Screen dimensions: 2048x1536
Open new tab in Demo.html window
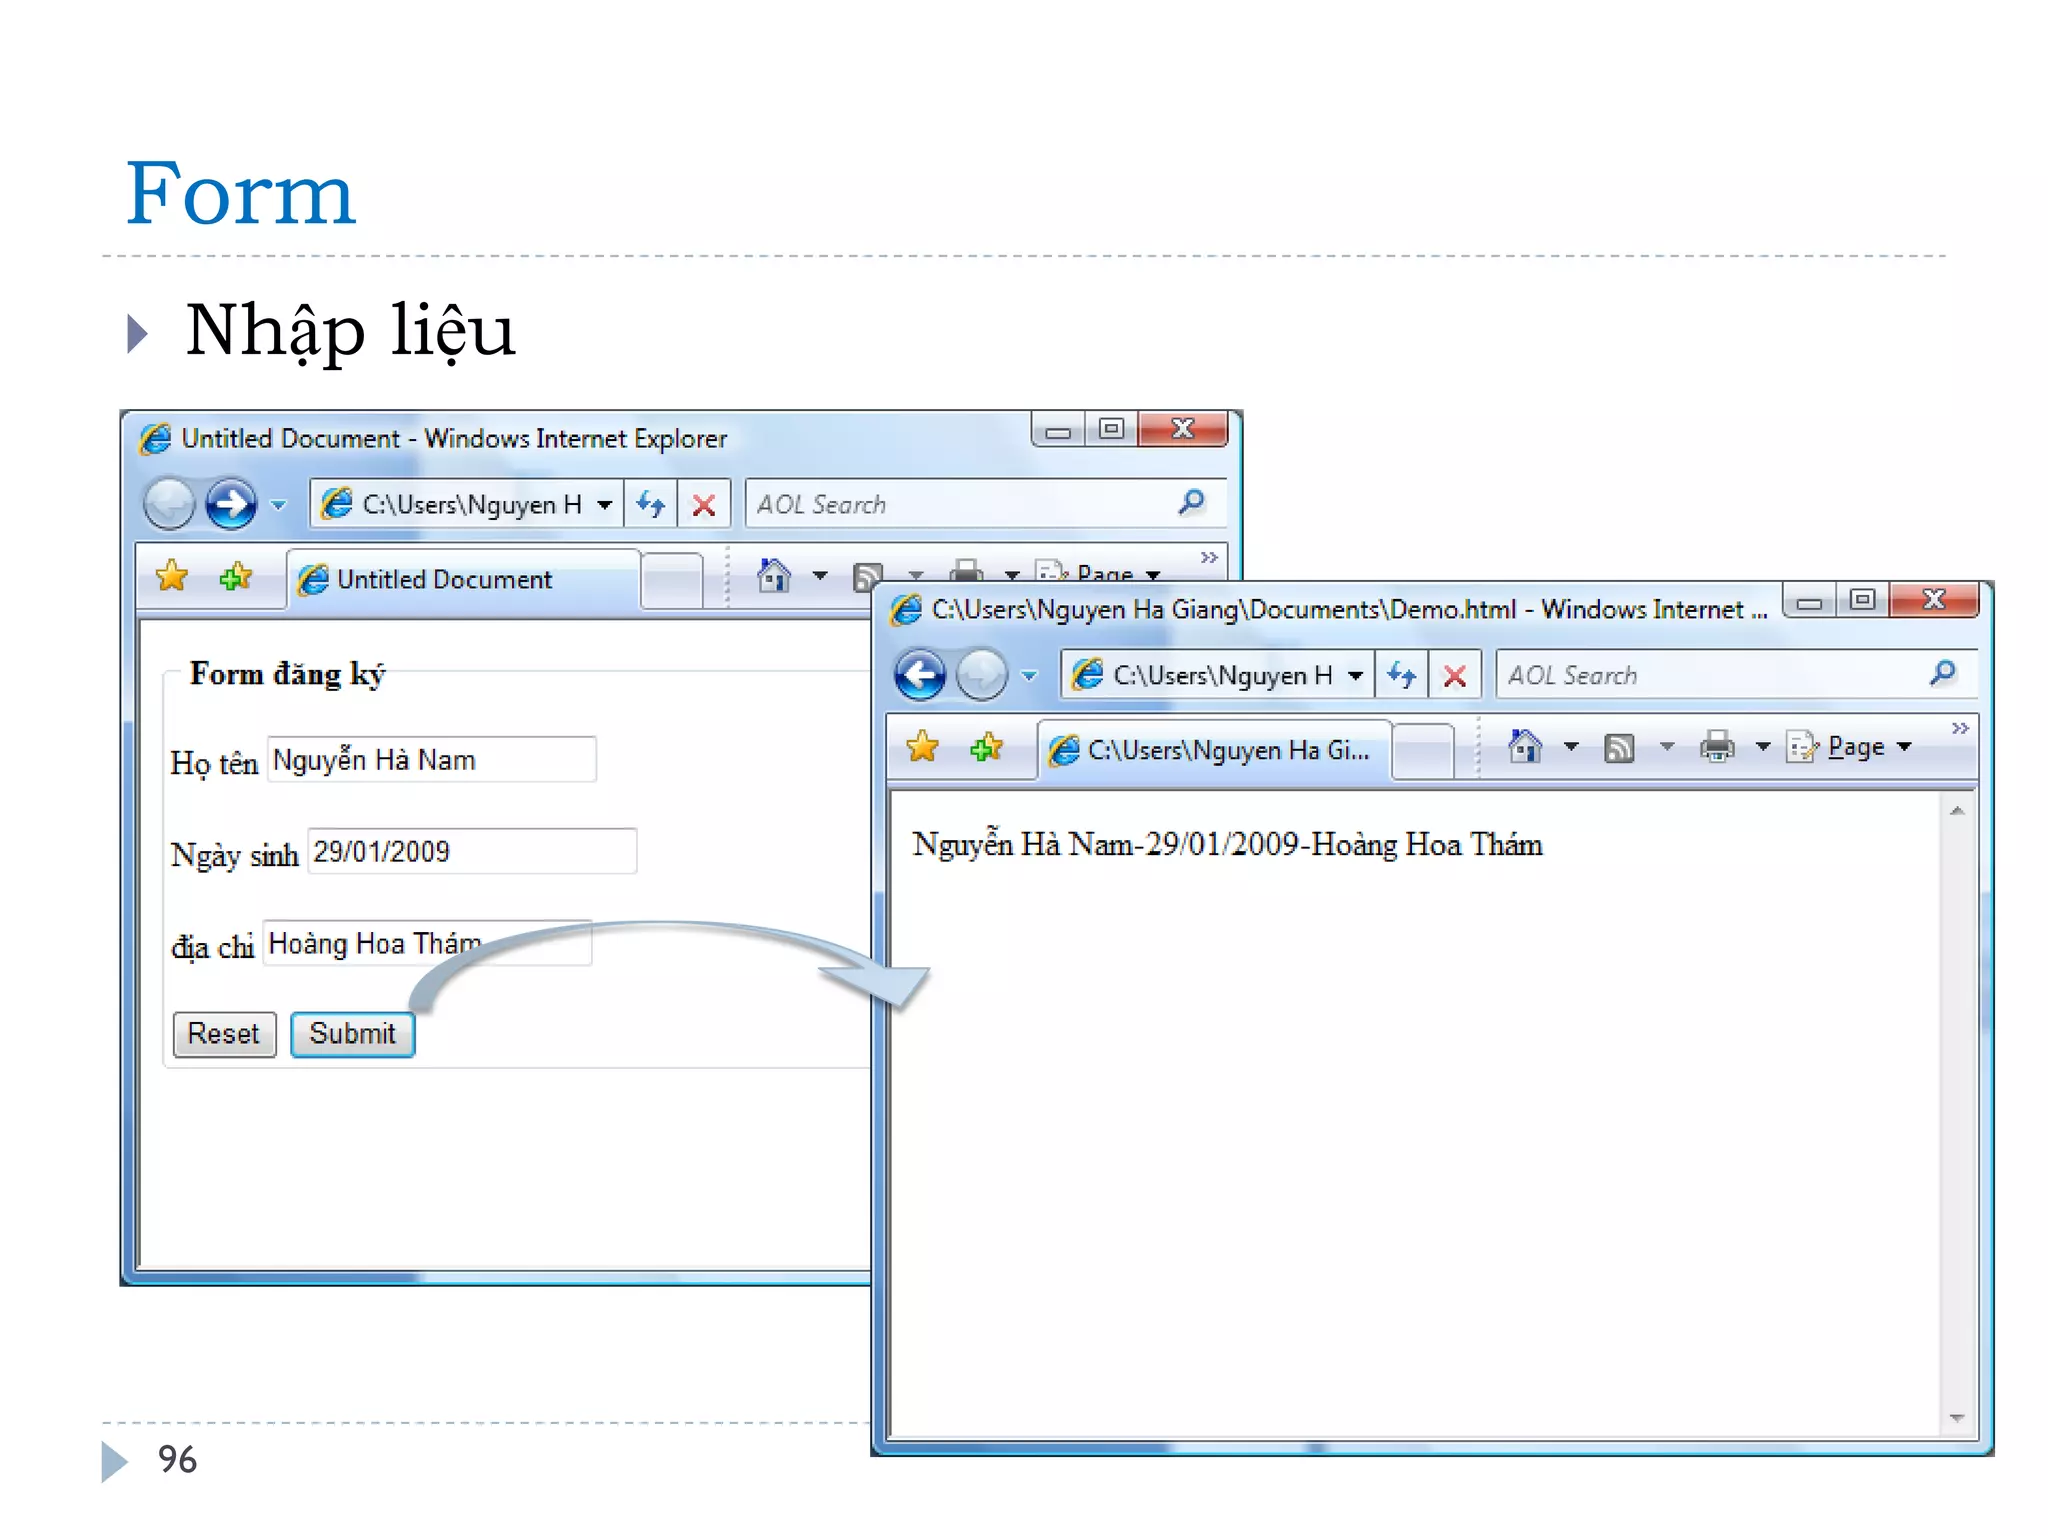pos(1422,751)
